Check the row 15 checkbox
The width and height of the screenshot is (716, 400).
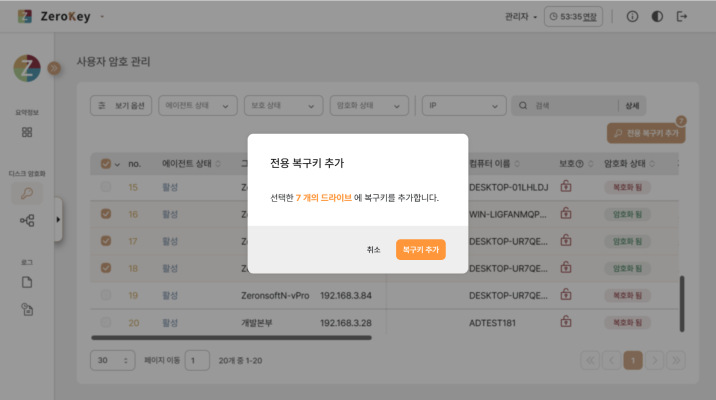click(x=106, y=186)
